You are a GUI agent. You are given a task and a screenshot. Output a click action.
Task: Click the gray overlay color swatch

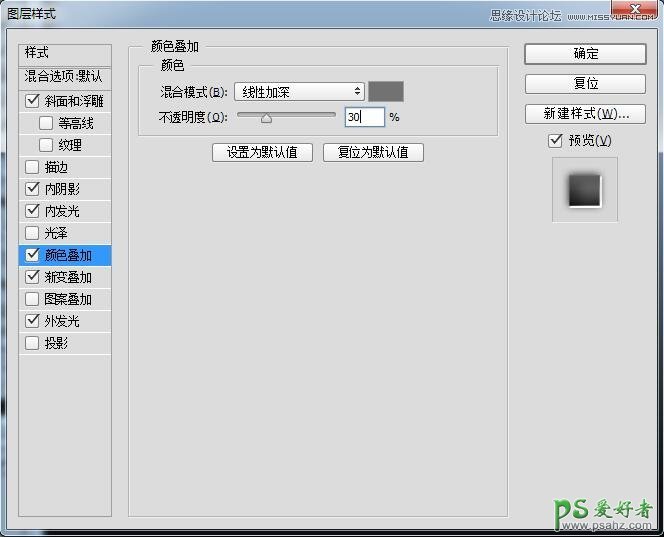[x=386, y=92]
